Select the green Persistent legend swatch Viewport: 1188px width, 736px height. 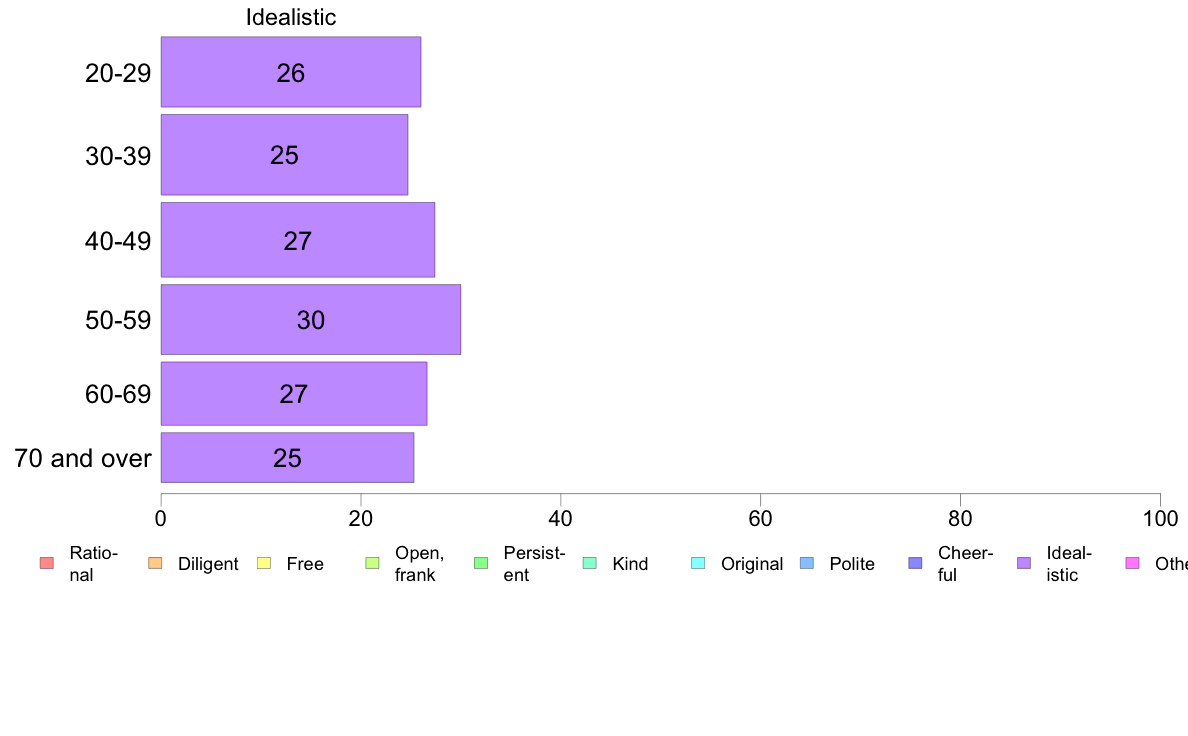point(481,563)
